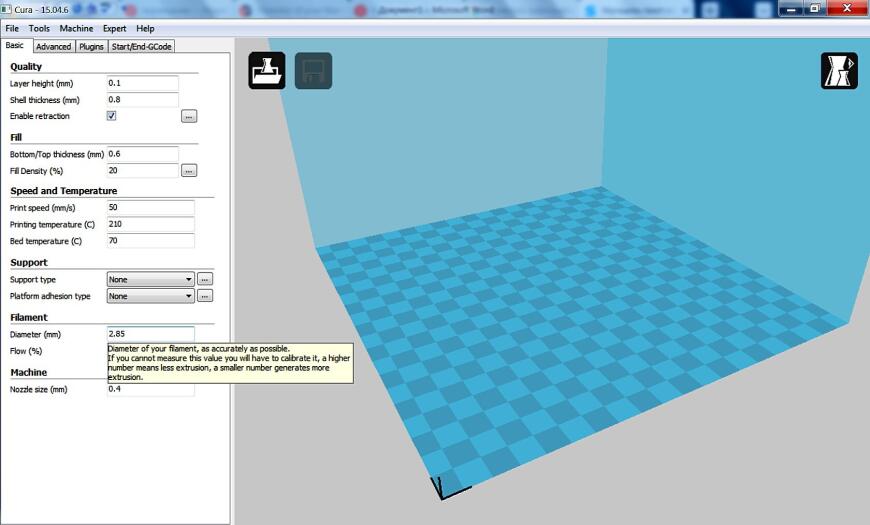The height and width of the screenshot is (525, 870).
Task: Open the View mode icon
Action: click(839, 70)
